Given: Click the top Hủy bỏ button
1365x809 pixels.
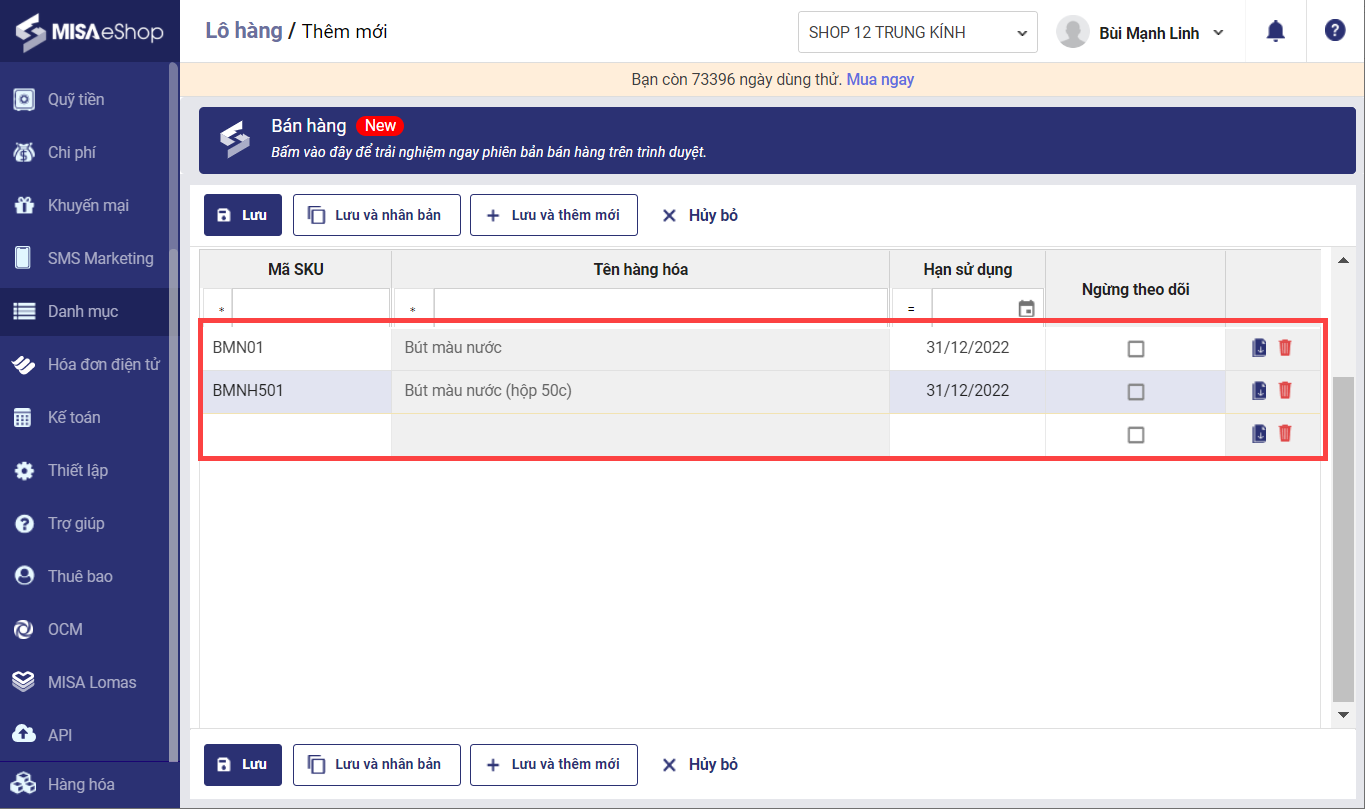Looking at the screenshot, I should click(x=700, y=215).
